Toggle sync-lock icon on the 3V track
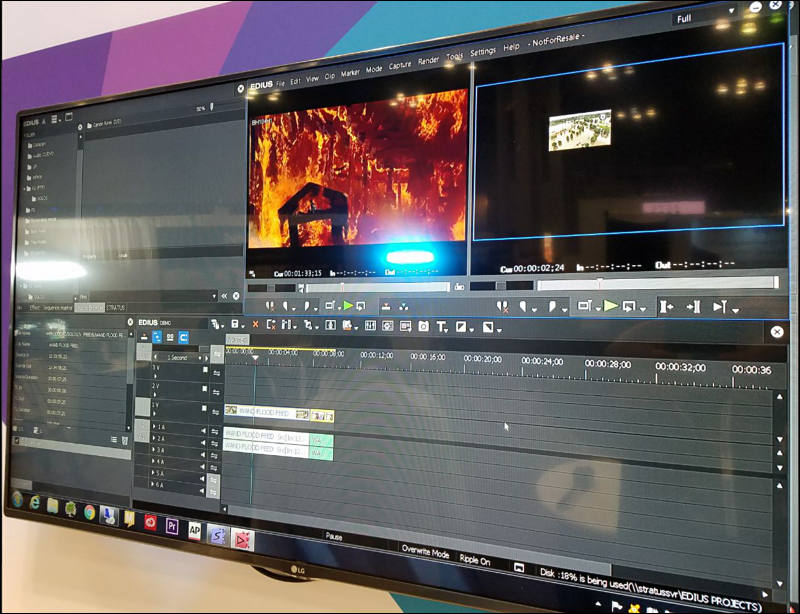This screenshot has width=800, height=614. tap(217, 373)
